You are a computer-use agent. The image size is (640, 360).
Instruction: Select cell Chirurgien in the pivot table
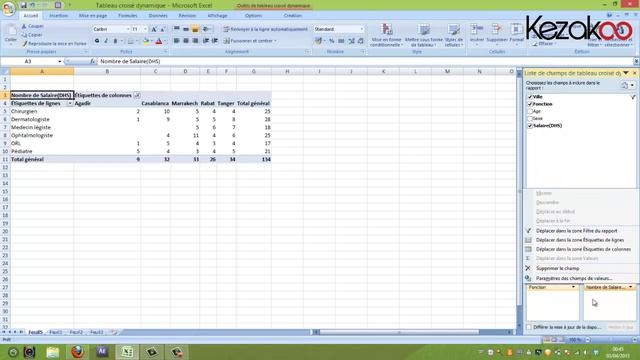coord(42,111)
